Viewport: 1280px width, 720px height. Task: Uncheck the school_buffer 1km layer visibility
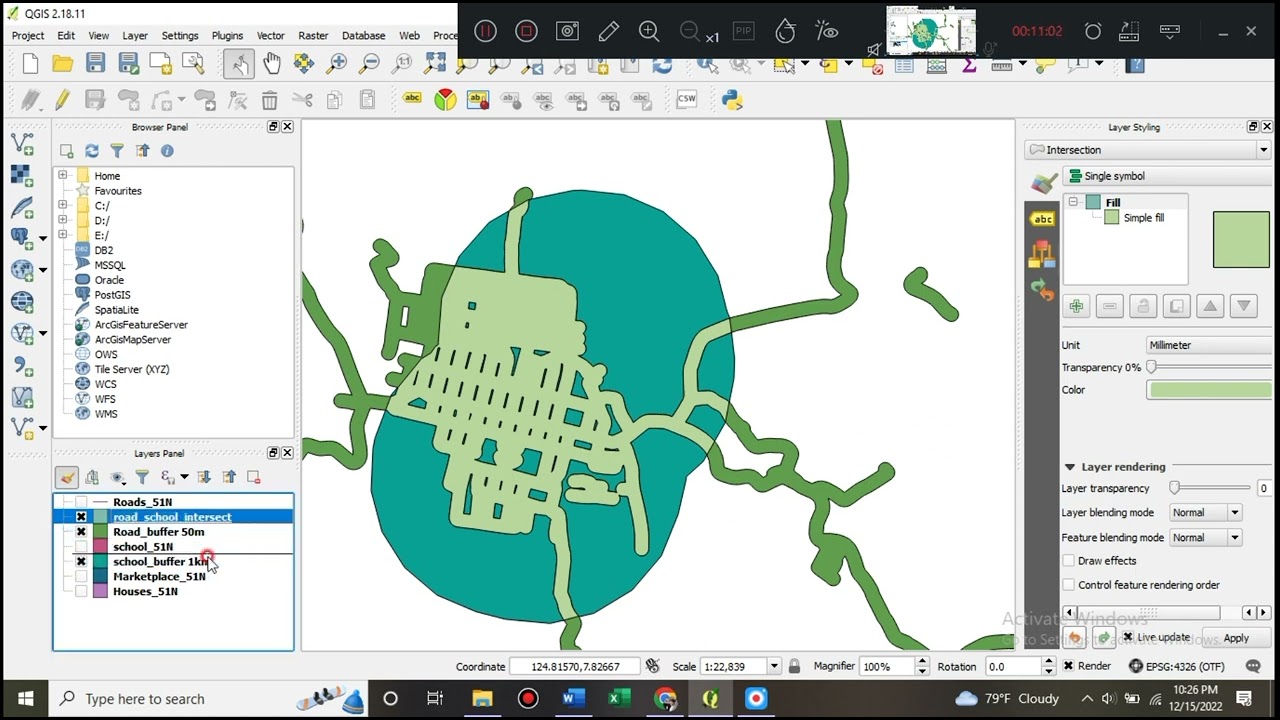(81, 562)
